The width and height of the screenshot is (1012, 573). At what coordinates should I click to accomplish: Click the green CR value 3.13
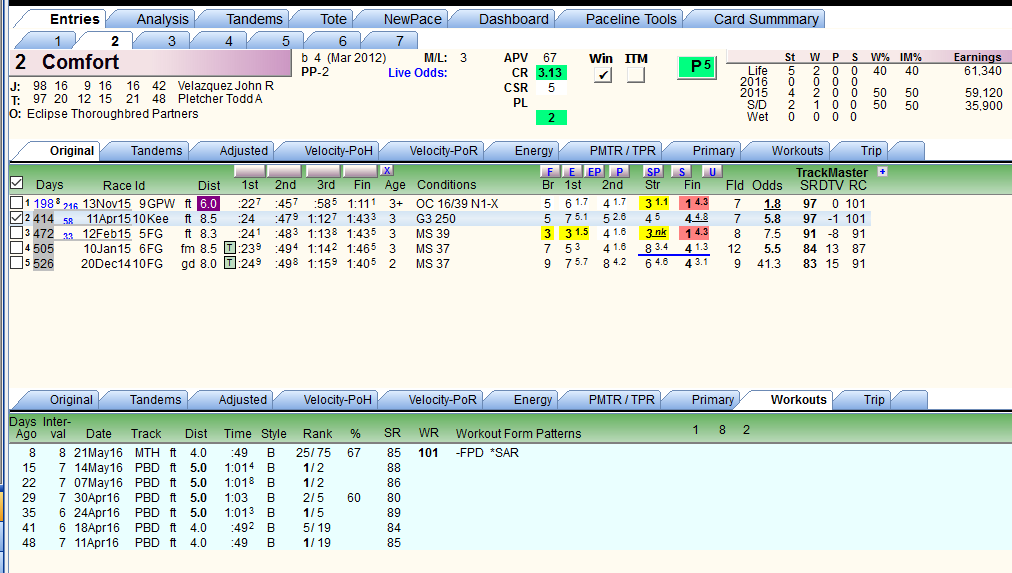[551, 73]
